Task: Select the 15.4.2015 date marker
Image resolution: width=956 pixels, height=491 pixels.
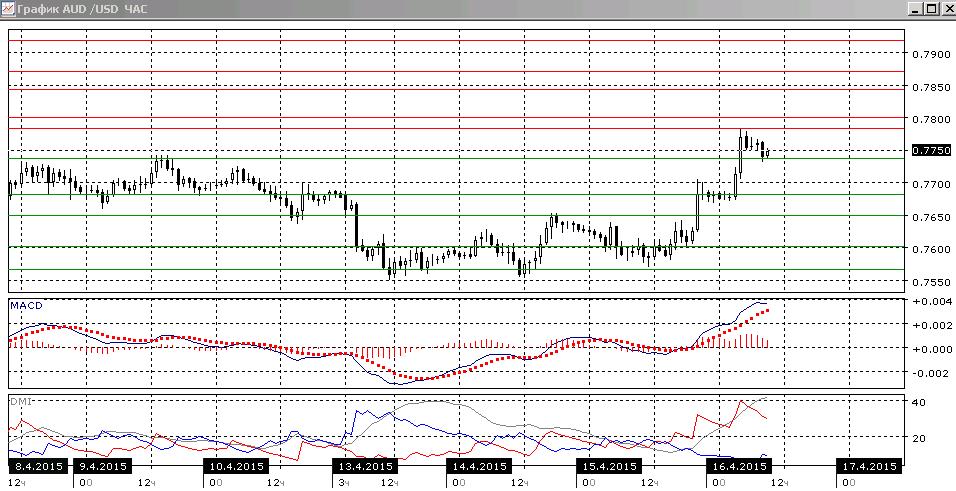Action: click(x=608, y=466)
